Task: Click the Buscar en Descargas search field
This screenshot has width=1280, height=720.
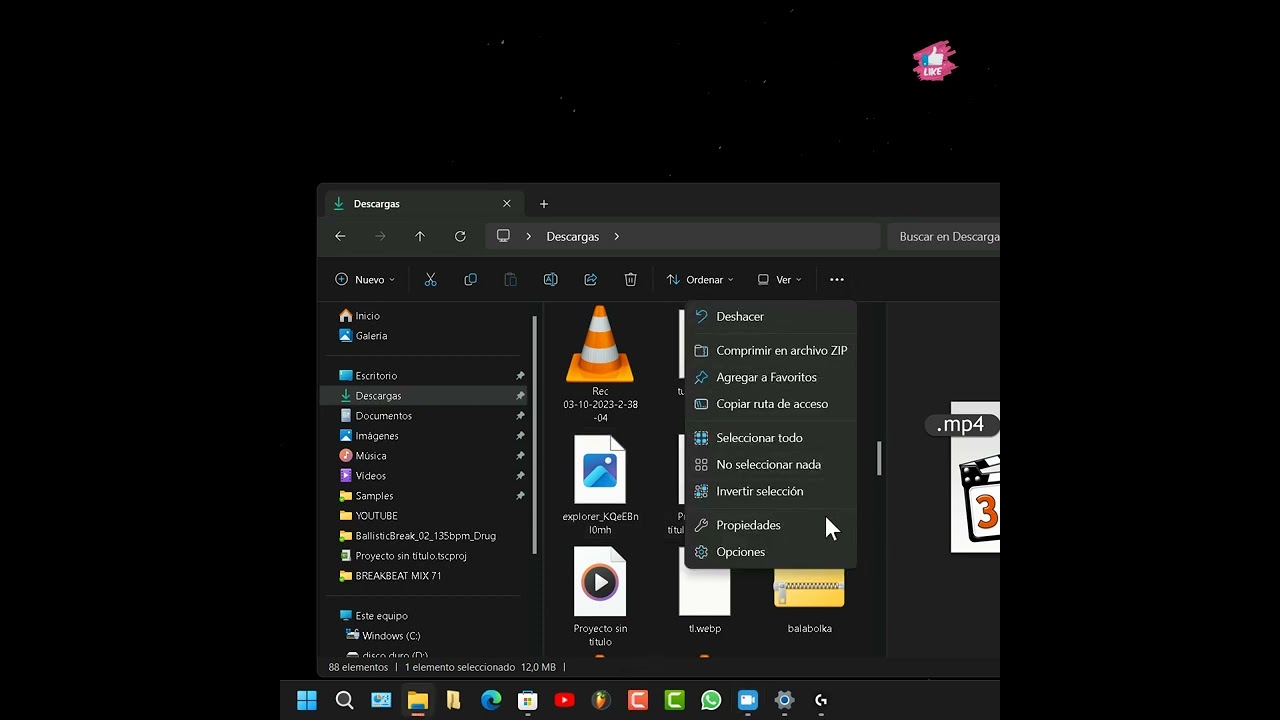Action: pyautogui.click(x=943, y=237)
